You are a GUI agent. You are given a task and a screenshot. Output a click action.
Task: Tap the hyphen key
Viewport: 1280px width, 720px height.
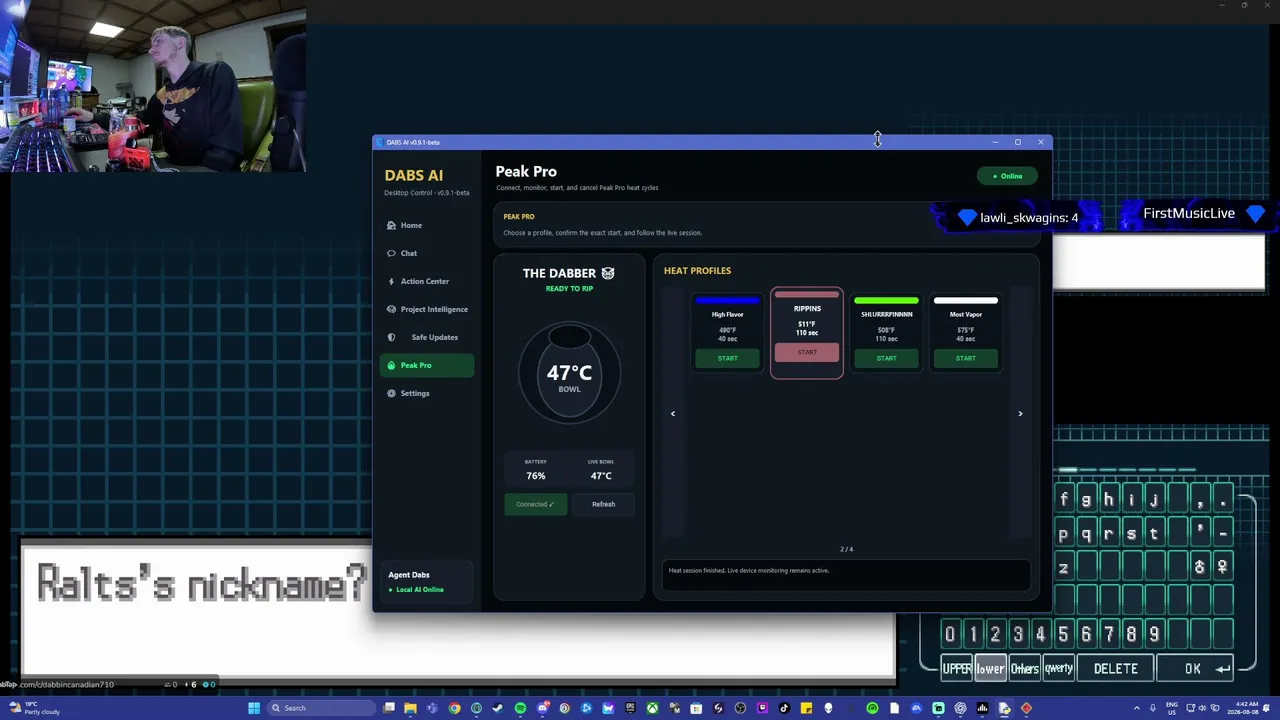[1222, 534]
